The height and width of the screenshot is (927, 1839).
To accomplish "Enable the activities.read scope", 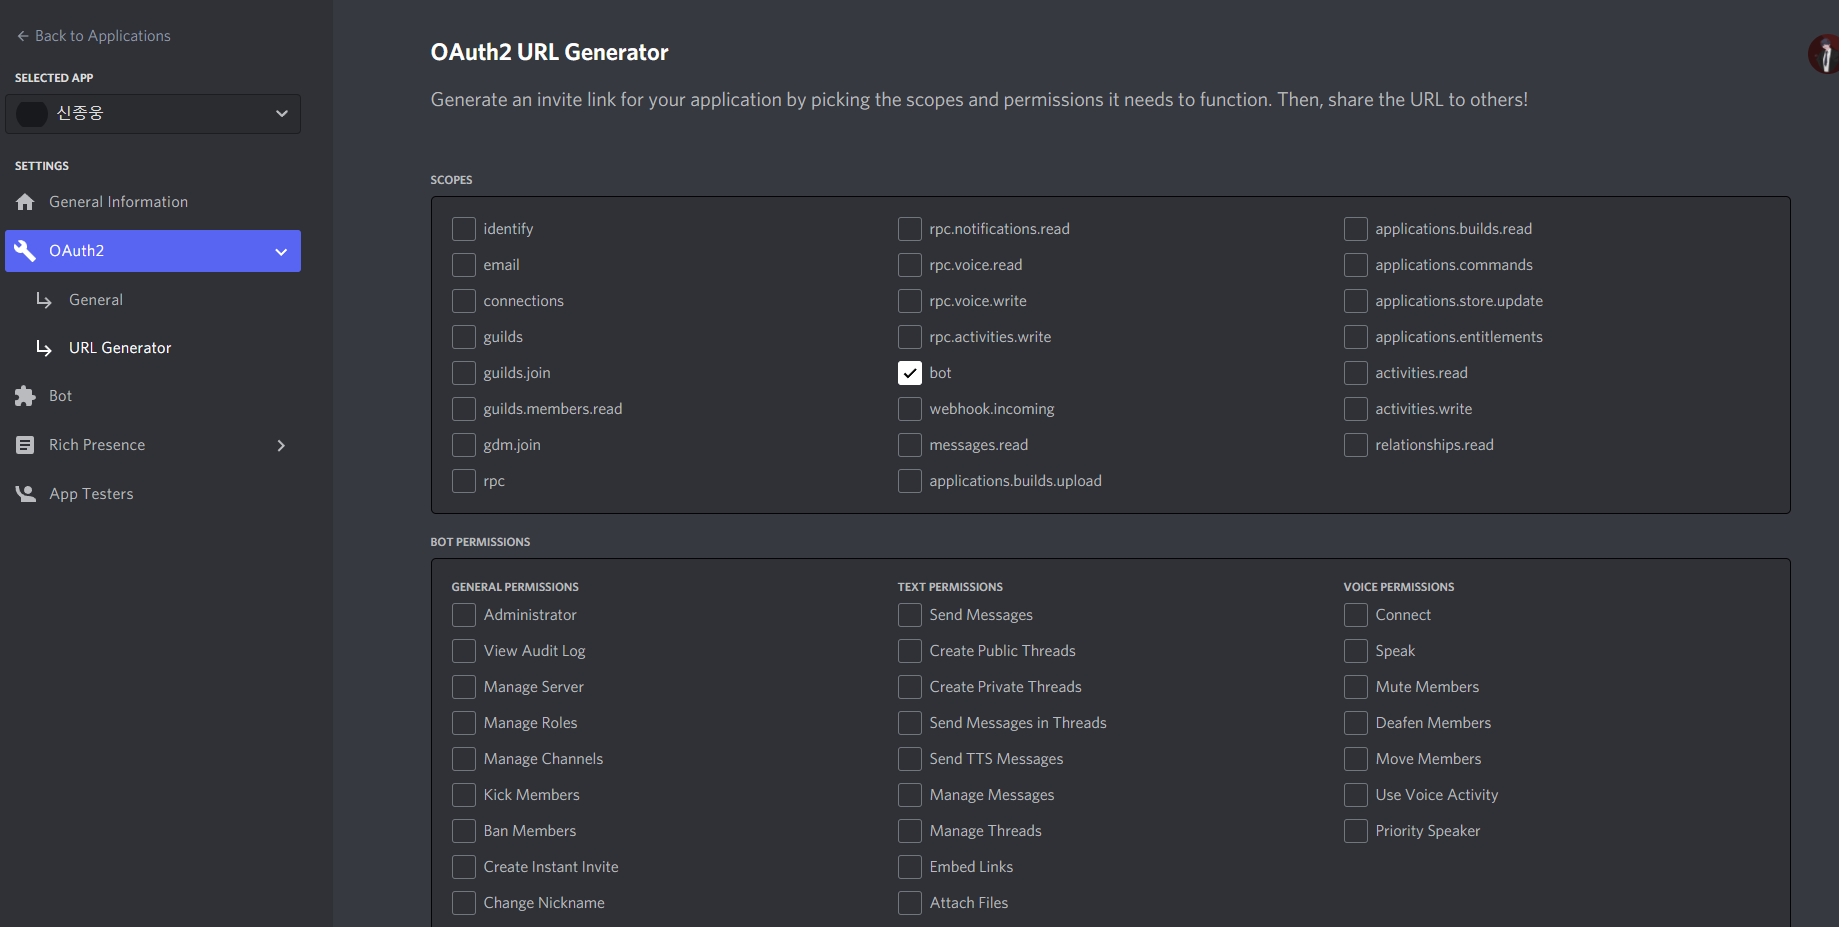I will (x=1356, y=373).
